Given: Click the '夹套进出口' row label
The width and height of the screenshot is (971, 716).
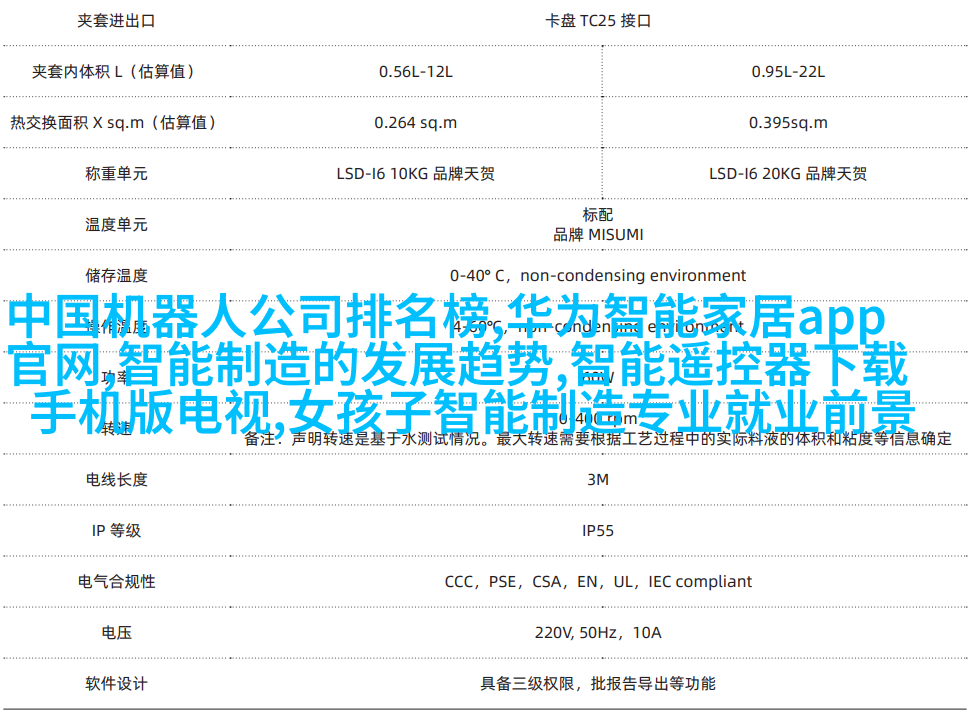Looking at the screenshot, I should pos(116,21).
